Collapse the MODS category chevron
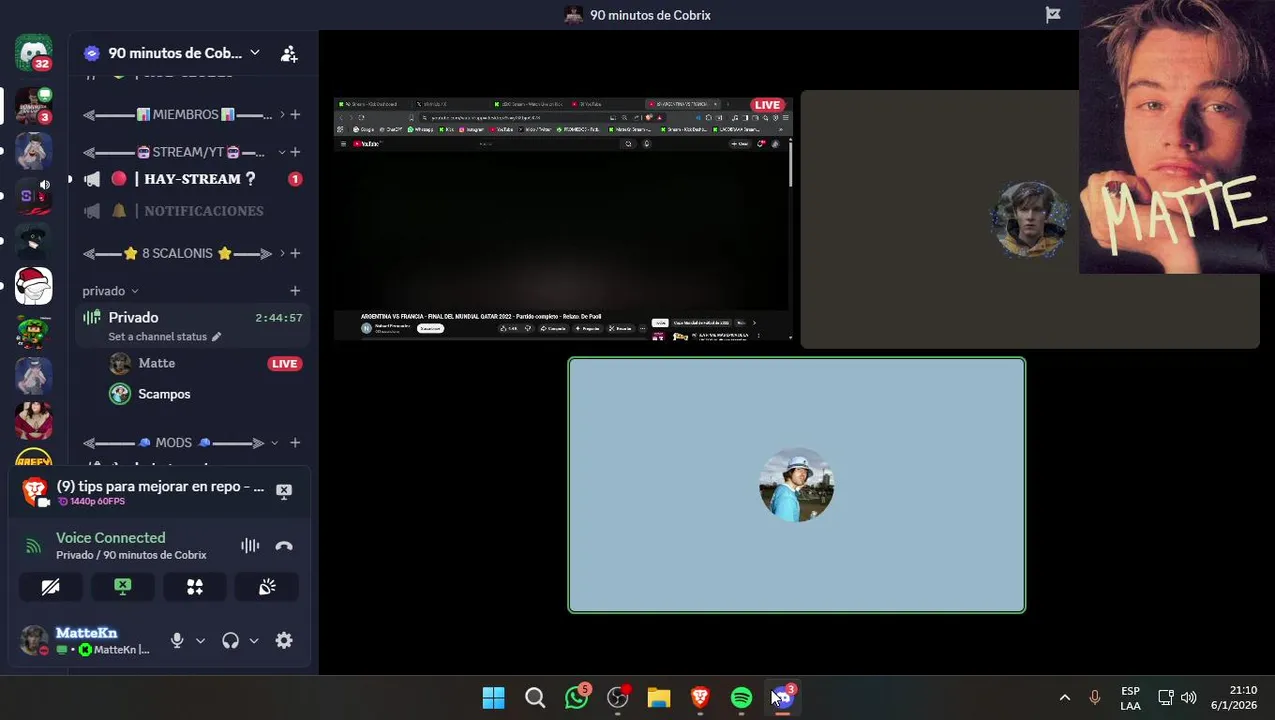 (275, 443)
